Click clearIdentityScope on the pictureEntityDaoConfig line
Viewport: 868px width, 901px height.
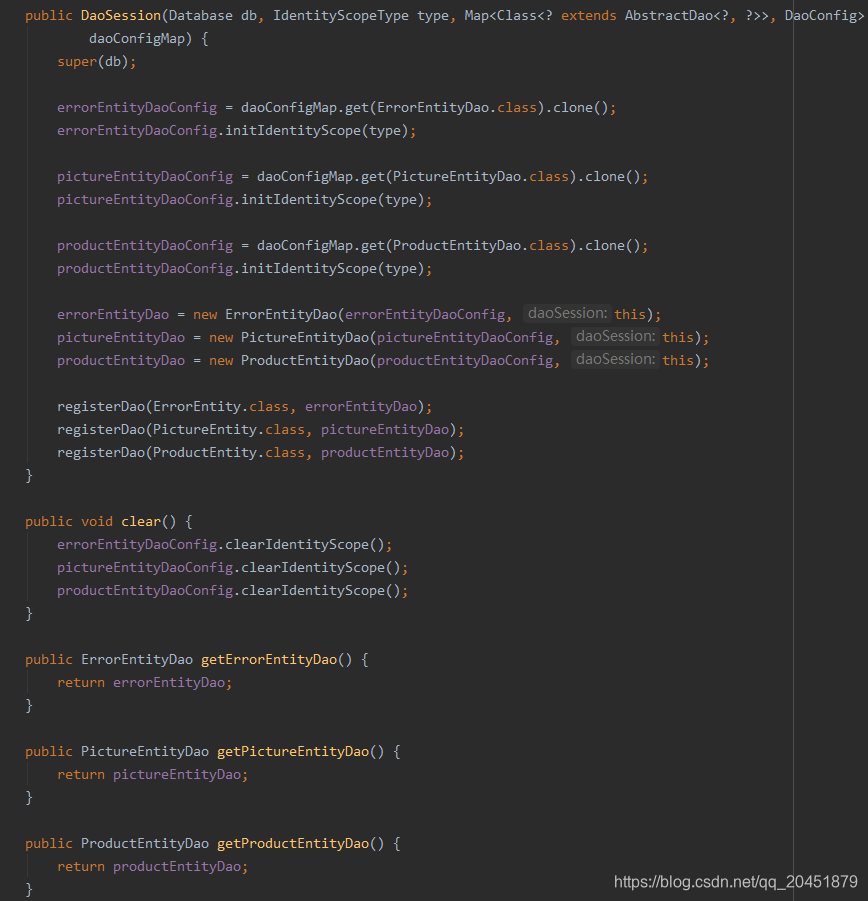pos(313,567)
